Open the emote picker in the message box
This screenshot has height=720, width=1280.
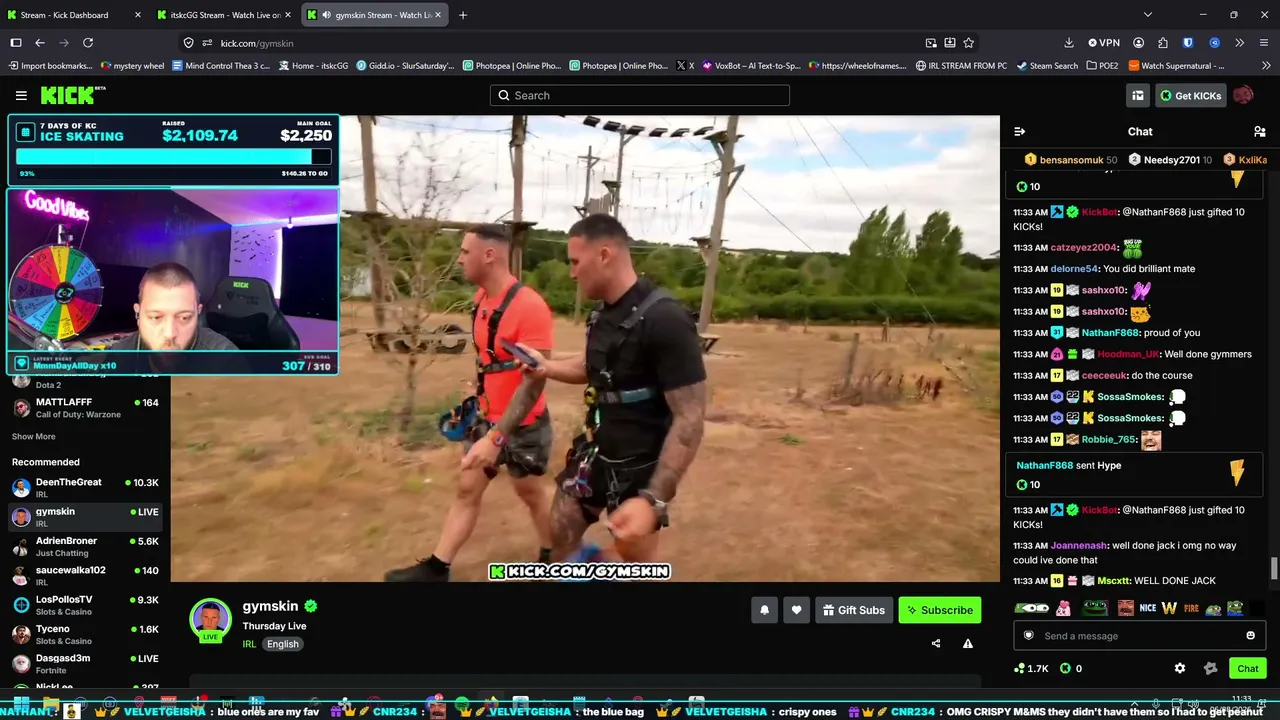point(1250,636)
